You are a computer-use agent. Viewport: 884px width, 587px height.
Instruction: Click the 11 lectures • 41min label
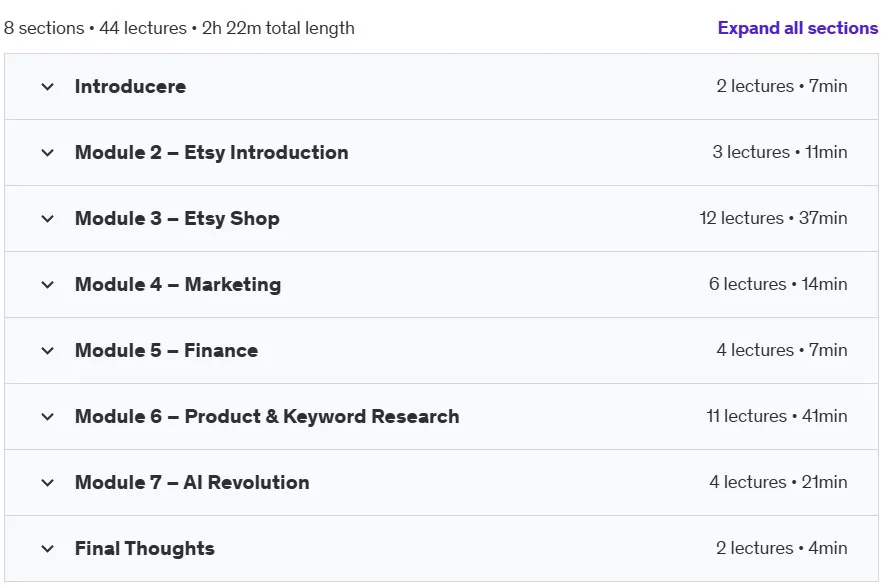coord(777,416)
